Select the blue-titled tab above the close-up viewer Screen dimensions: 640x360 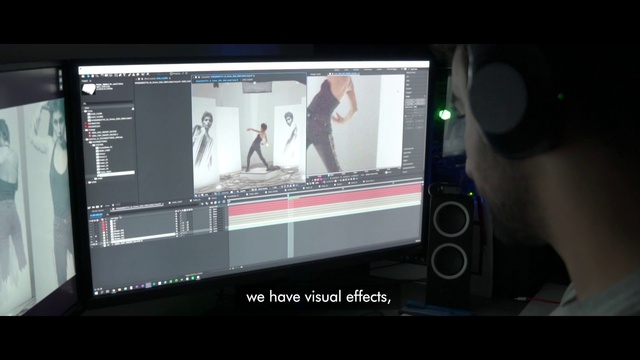(x=345, y=74)
